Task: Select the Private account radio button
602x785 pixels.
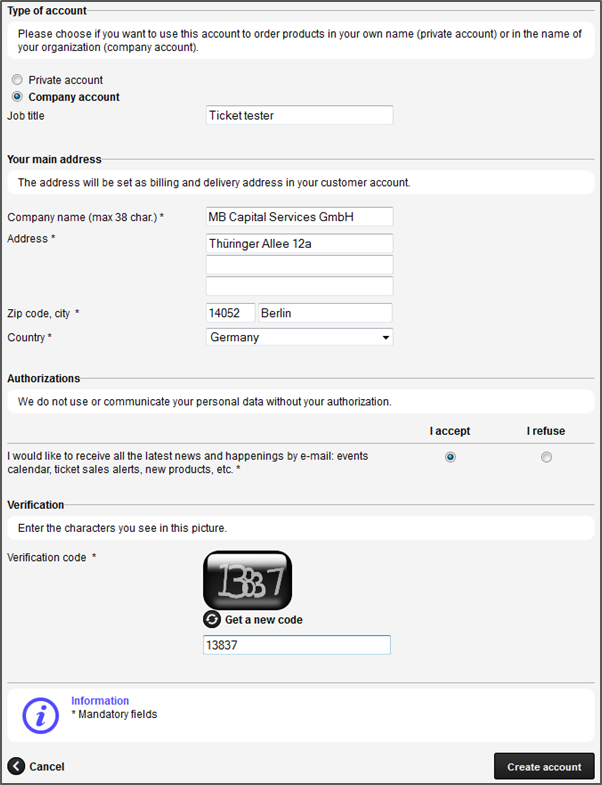Action: click(18, 80)
